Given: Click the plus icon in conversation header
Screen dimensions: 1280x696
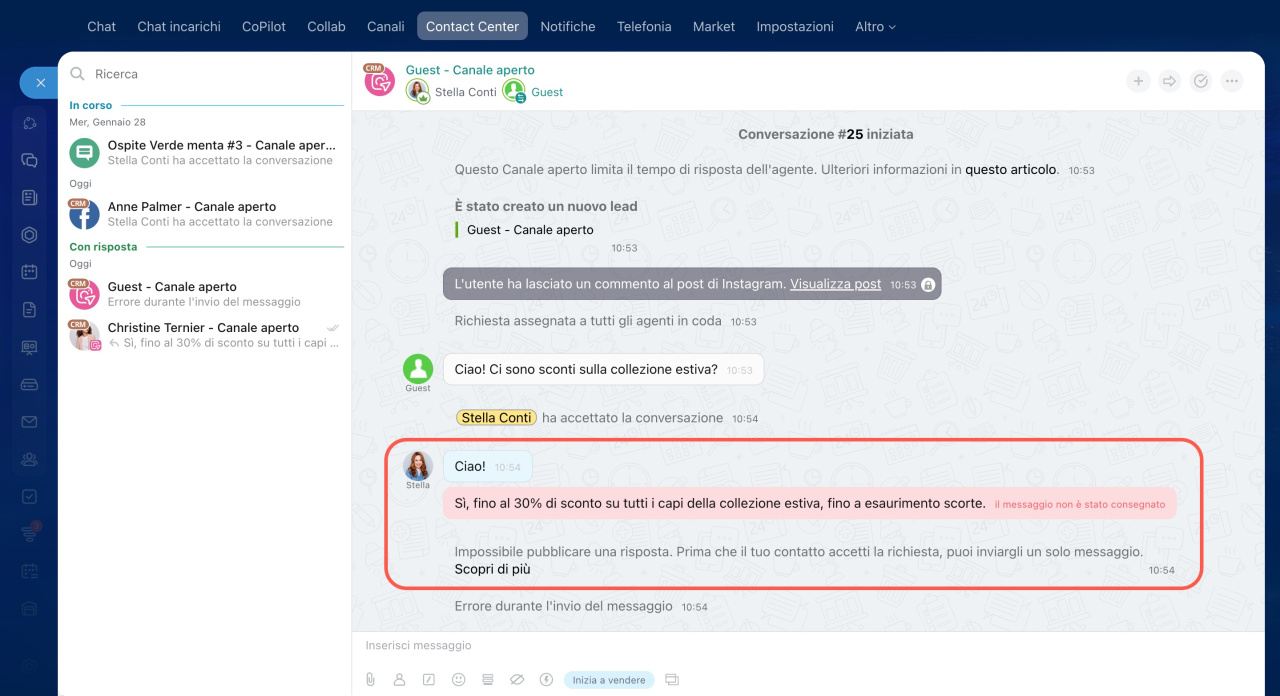Looking at the screenshot, I should (1138, 81).
